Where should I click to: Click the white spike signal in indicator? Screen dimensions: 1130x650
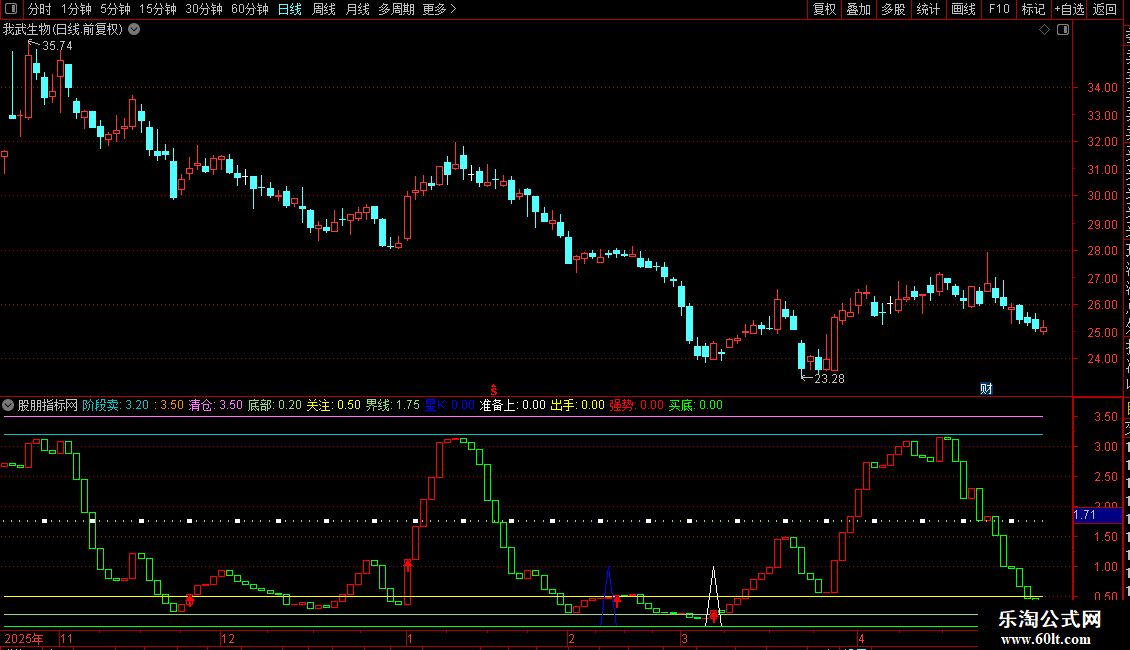pyautogui.click(x=713, y=595)
